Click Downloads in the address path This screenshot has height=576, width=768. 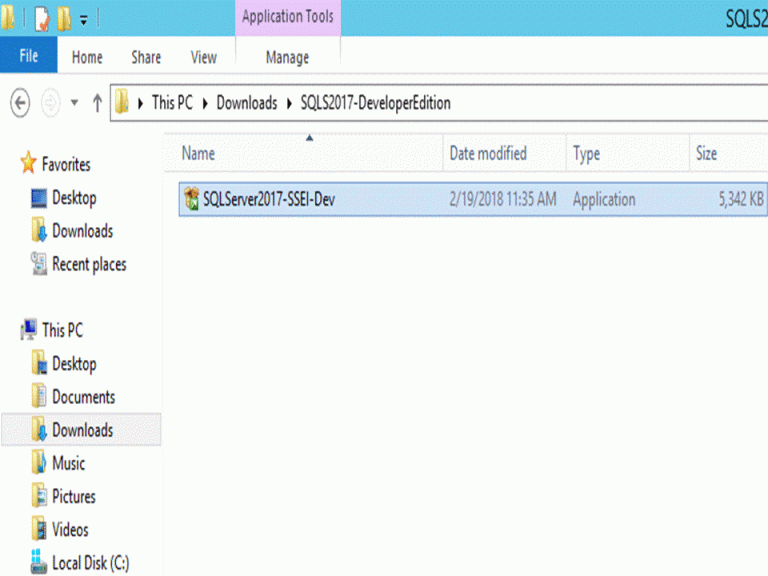click(247, 103)
